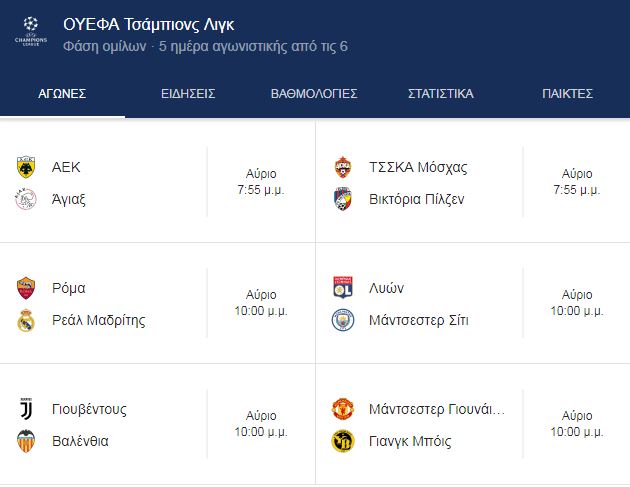The width and height of the screenshot is (630, 487).
Task: Click the AS Roma team crest
Action: [26, 288]
